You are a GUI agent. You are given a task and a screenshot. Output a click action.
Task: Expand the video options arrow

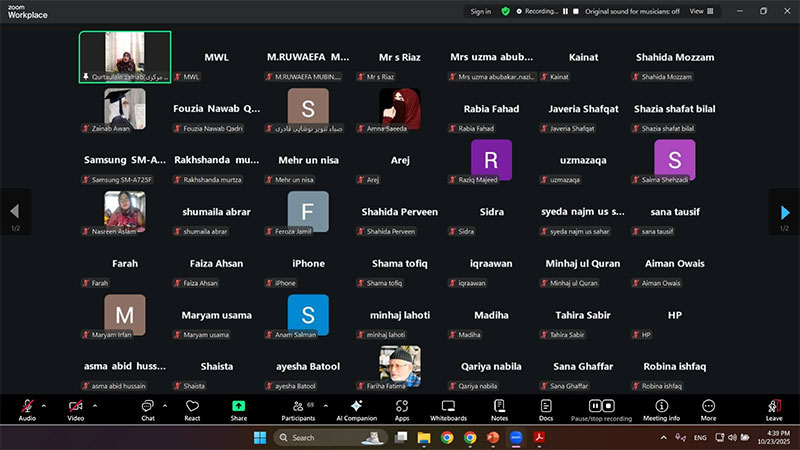tap(95, 405)
